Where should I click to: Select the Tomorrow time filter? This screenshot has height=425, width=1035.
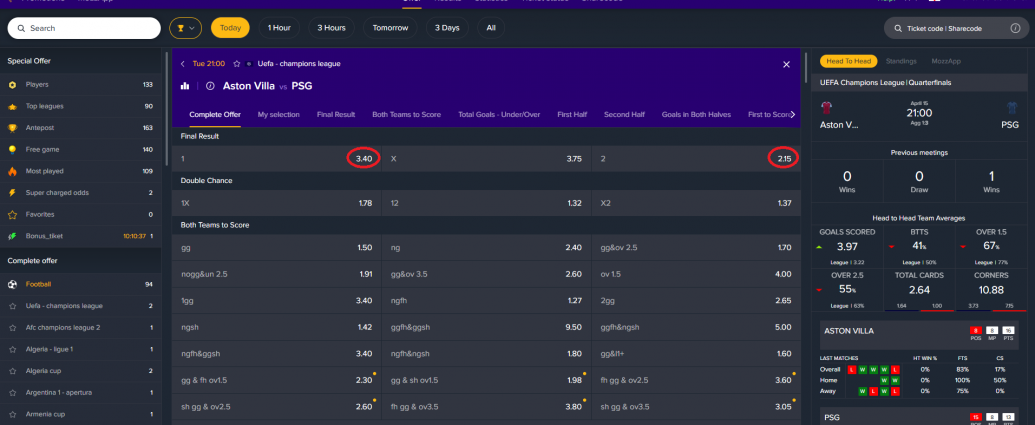(x=390, y=28)
